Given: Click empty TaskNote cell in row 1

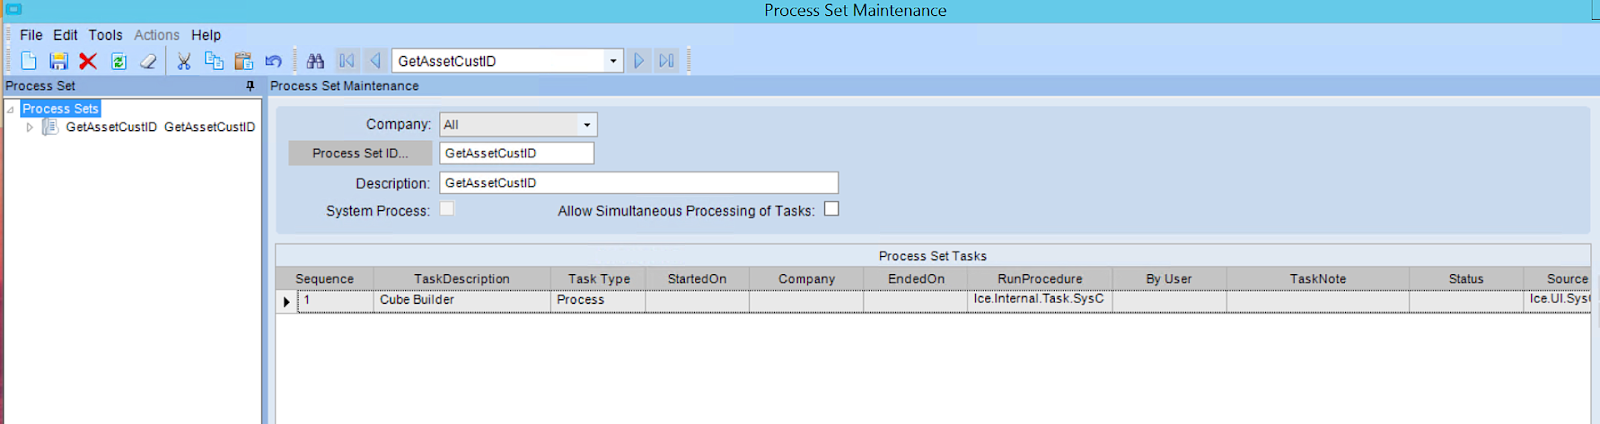Looking at the screenshot, I should (x=1318, y=300).
